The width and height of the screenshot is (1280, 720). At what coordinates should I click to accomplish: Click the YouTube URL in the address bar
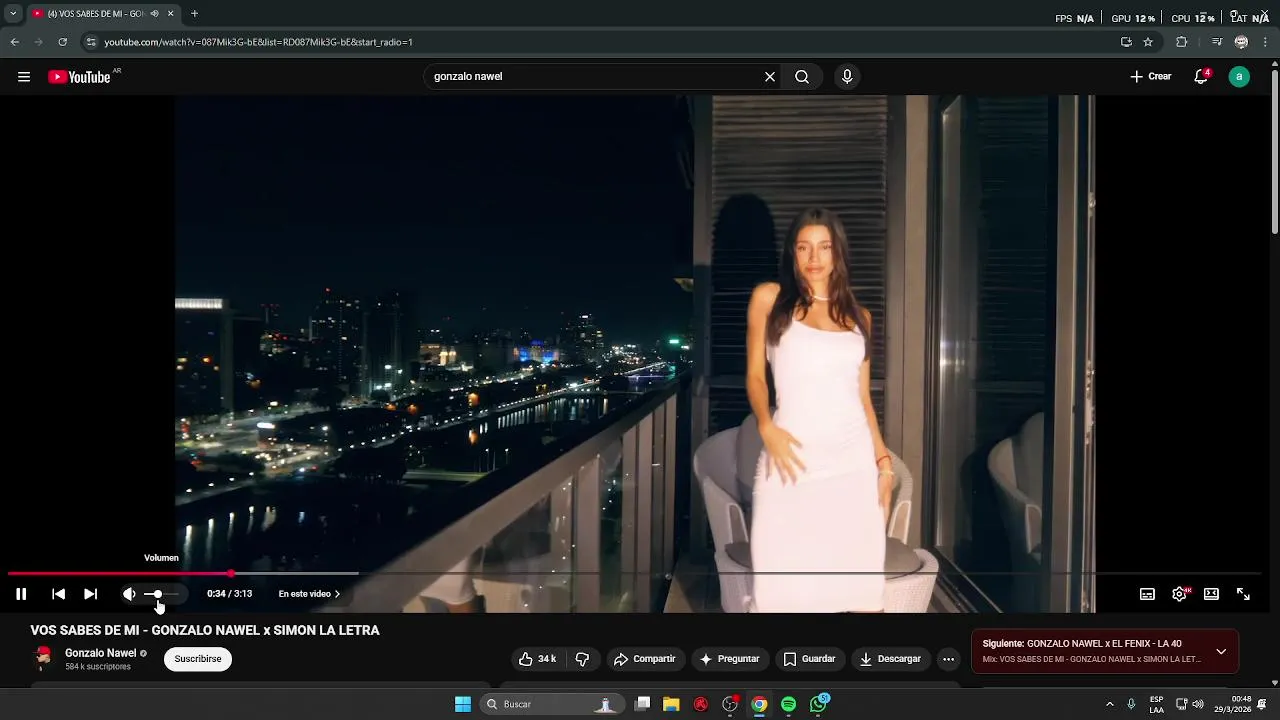258,42
